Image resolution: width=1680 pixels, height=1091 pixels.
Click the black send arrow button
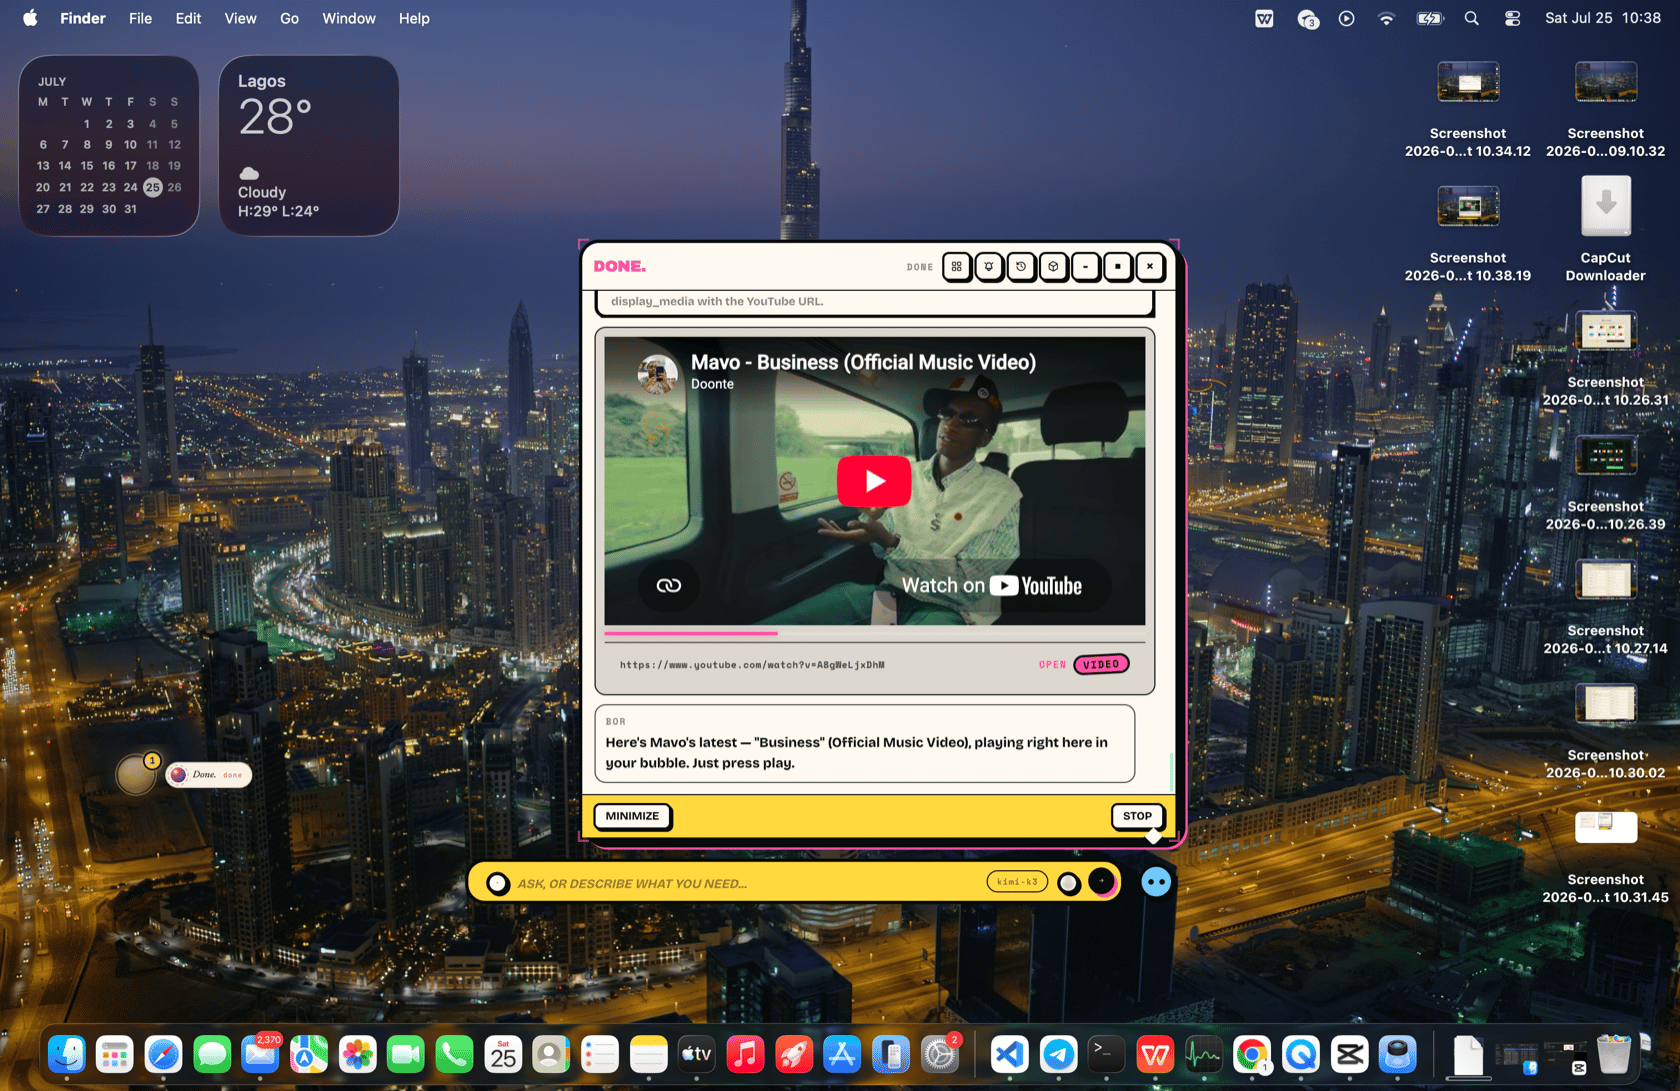pyautogui.click(x=1101, y=882)
